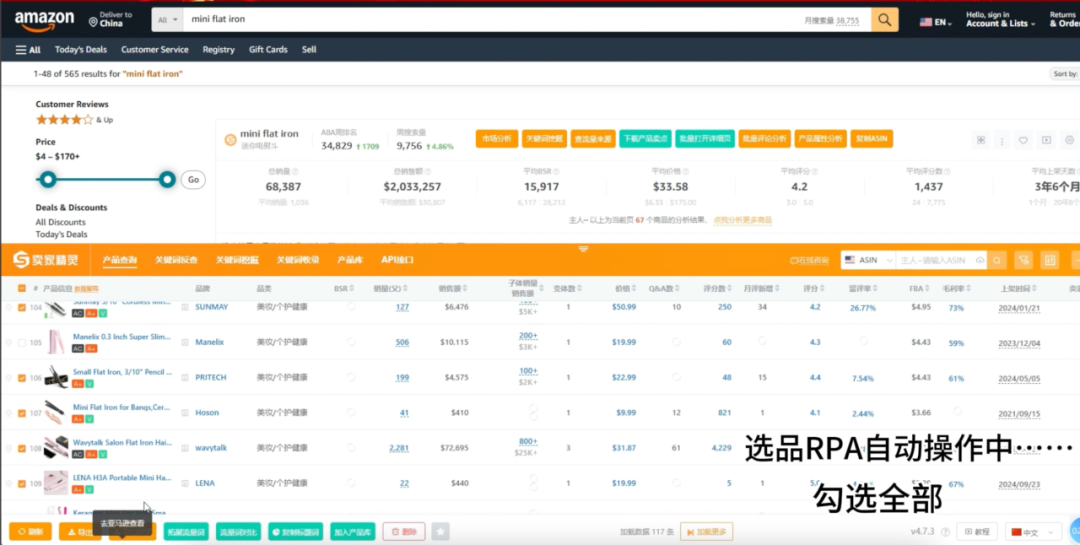This screenshot has width=1080, height=545.
Task: Click the 加入产品库 button
Action: tap(353, 531)
